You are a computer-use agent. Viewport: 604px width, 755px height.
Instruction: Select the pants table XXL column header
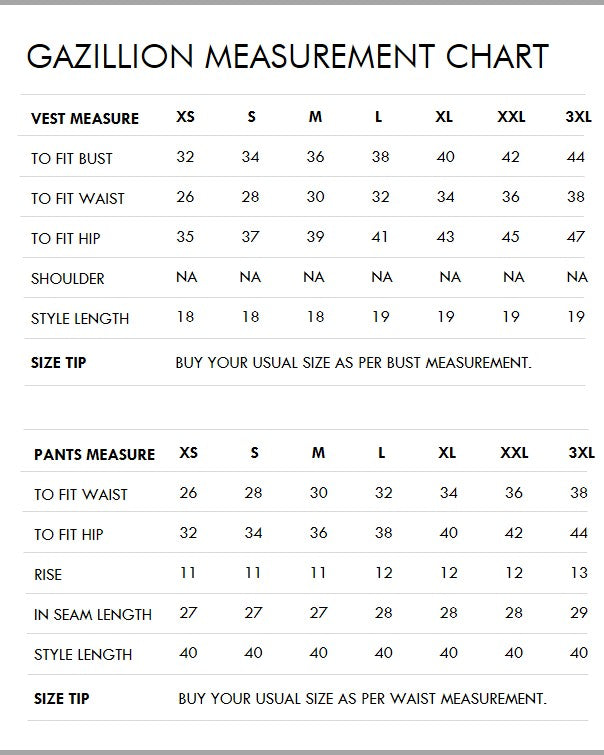tap(514, 453)
